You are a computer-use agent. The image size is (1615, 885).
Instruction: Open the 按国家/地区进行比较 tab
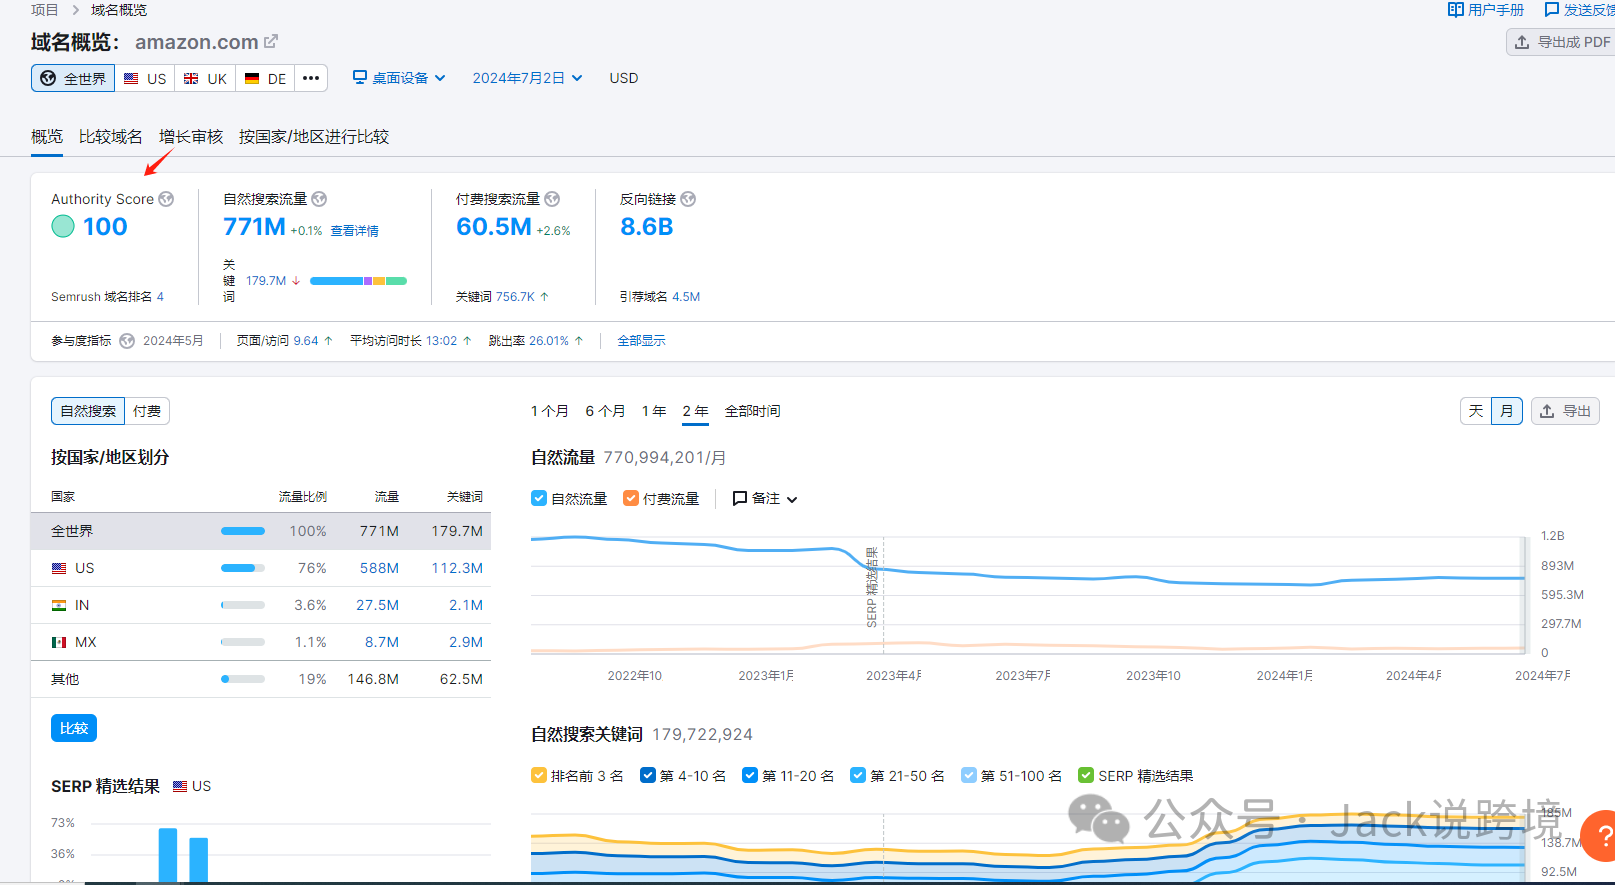[x=314, y=137]
